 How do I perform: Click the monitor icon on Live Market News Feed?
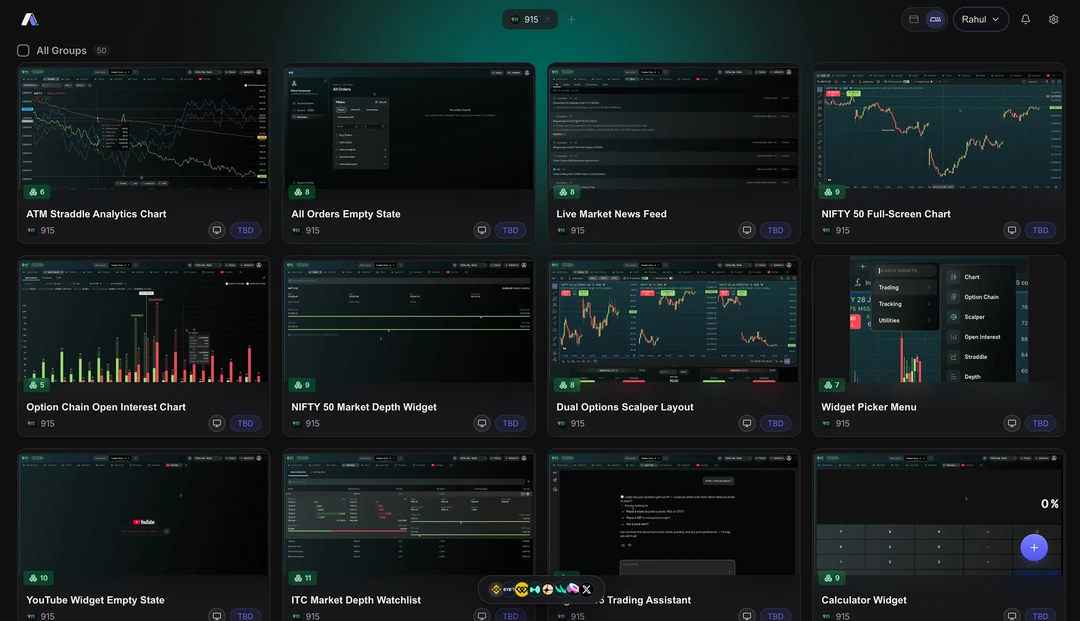point(747,230)
